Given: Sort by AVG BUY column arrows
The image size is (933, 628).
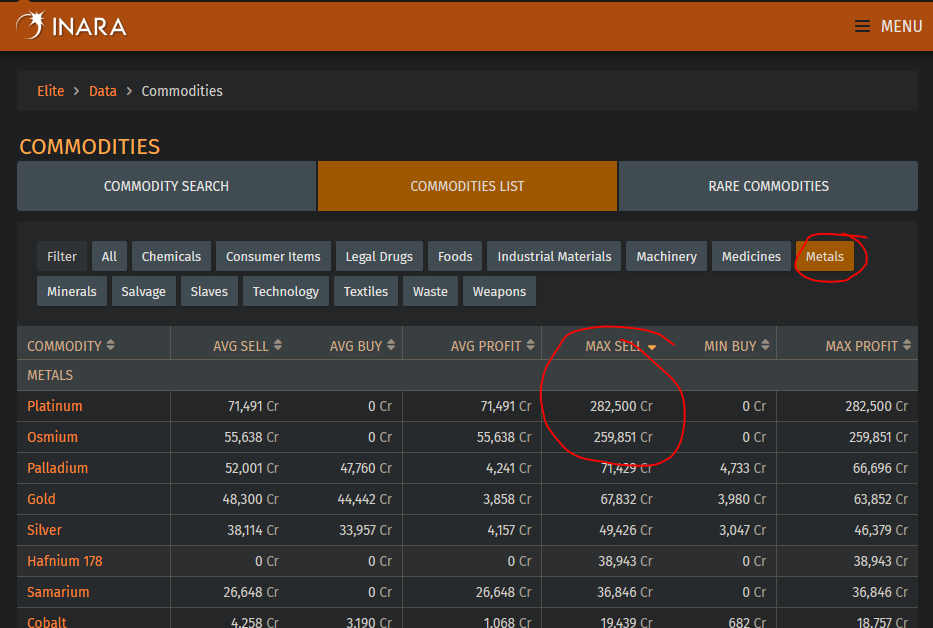Looking at the screenshot, I should click(x=391, y=345).
